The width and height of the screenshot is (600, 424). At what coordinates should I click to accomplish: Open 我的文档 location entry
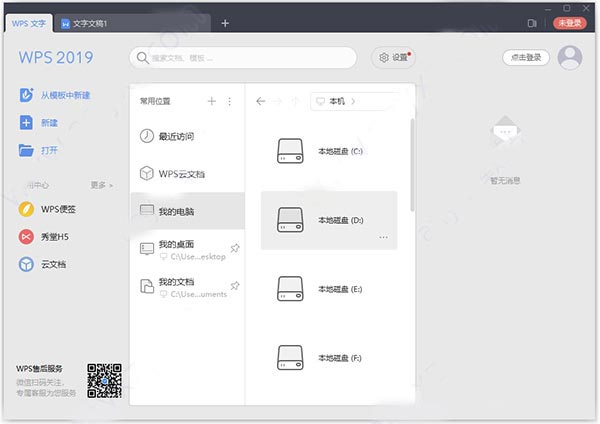pos(188,287)
